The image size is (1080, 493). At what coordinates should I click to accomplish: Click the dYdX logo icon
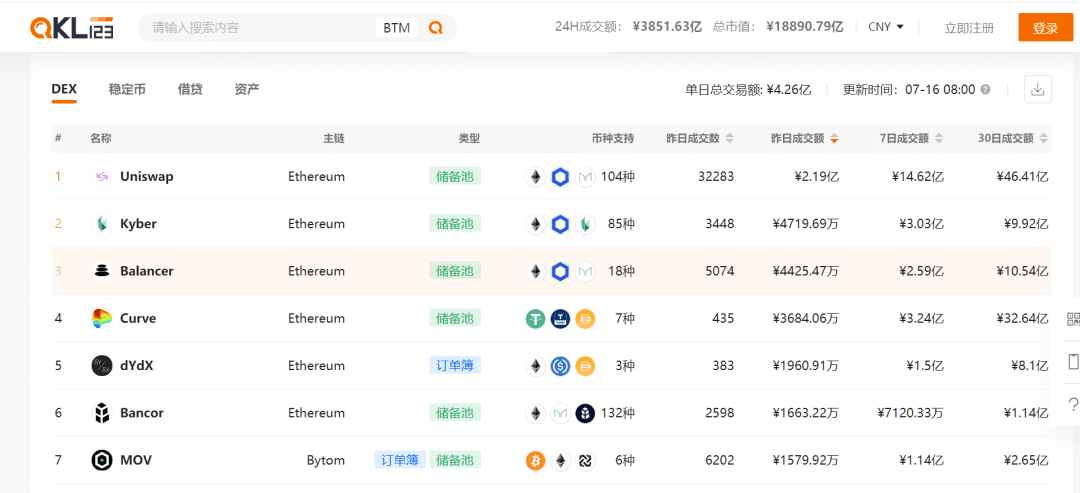point(102,366)
